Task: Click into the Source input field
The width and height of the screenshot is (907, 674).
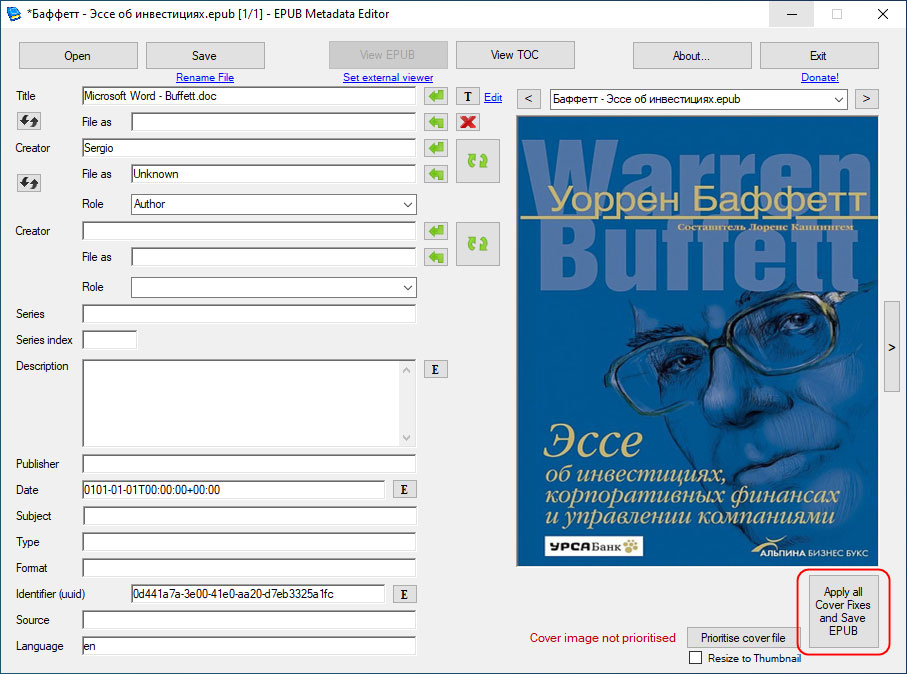Action: [249, 620]
